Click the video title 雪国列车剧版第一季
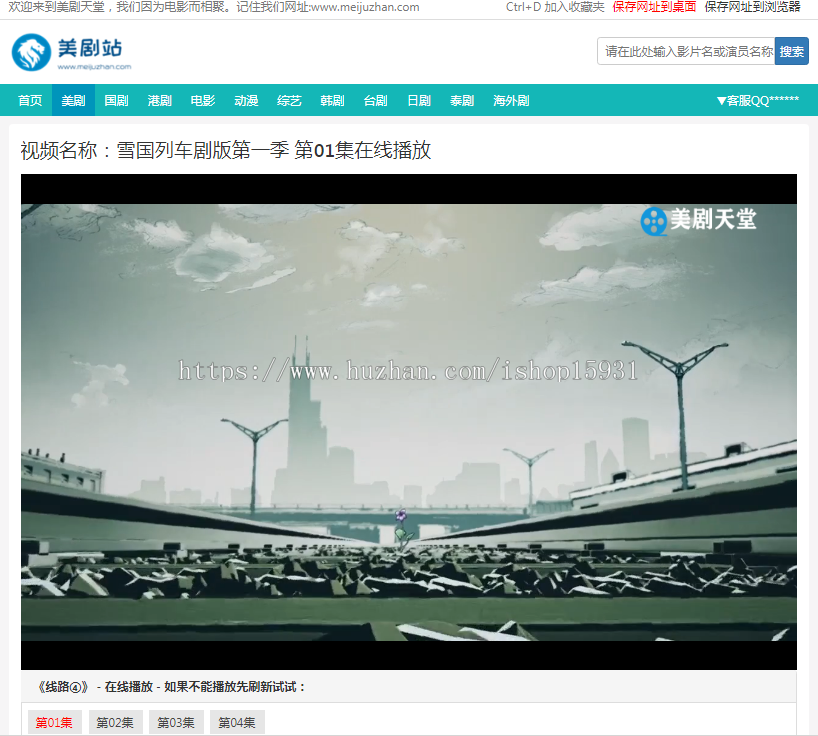This screenshot has height=736, width=818. pos(202,150)
